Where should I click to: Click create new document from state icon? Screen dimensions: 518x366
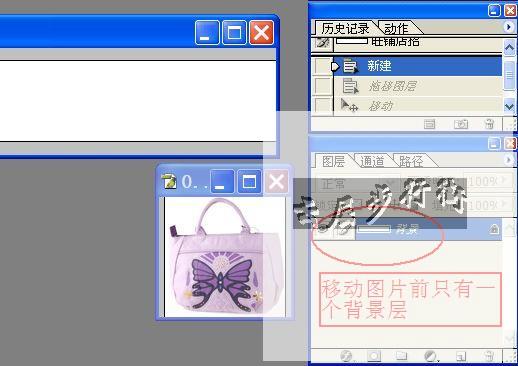[429, 124]
